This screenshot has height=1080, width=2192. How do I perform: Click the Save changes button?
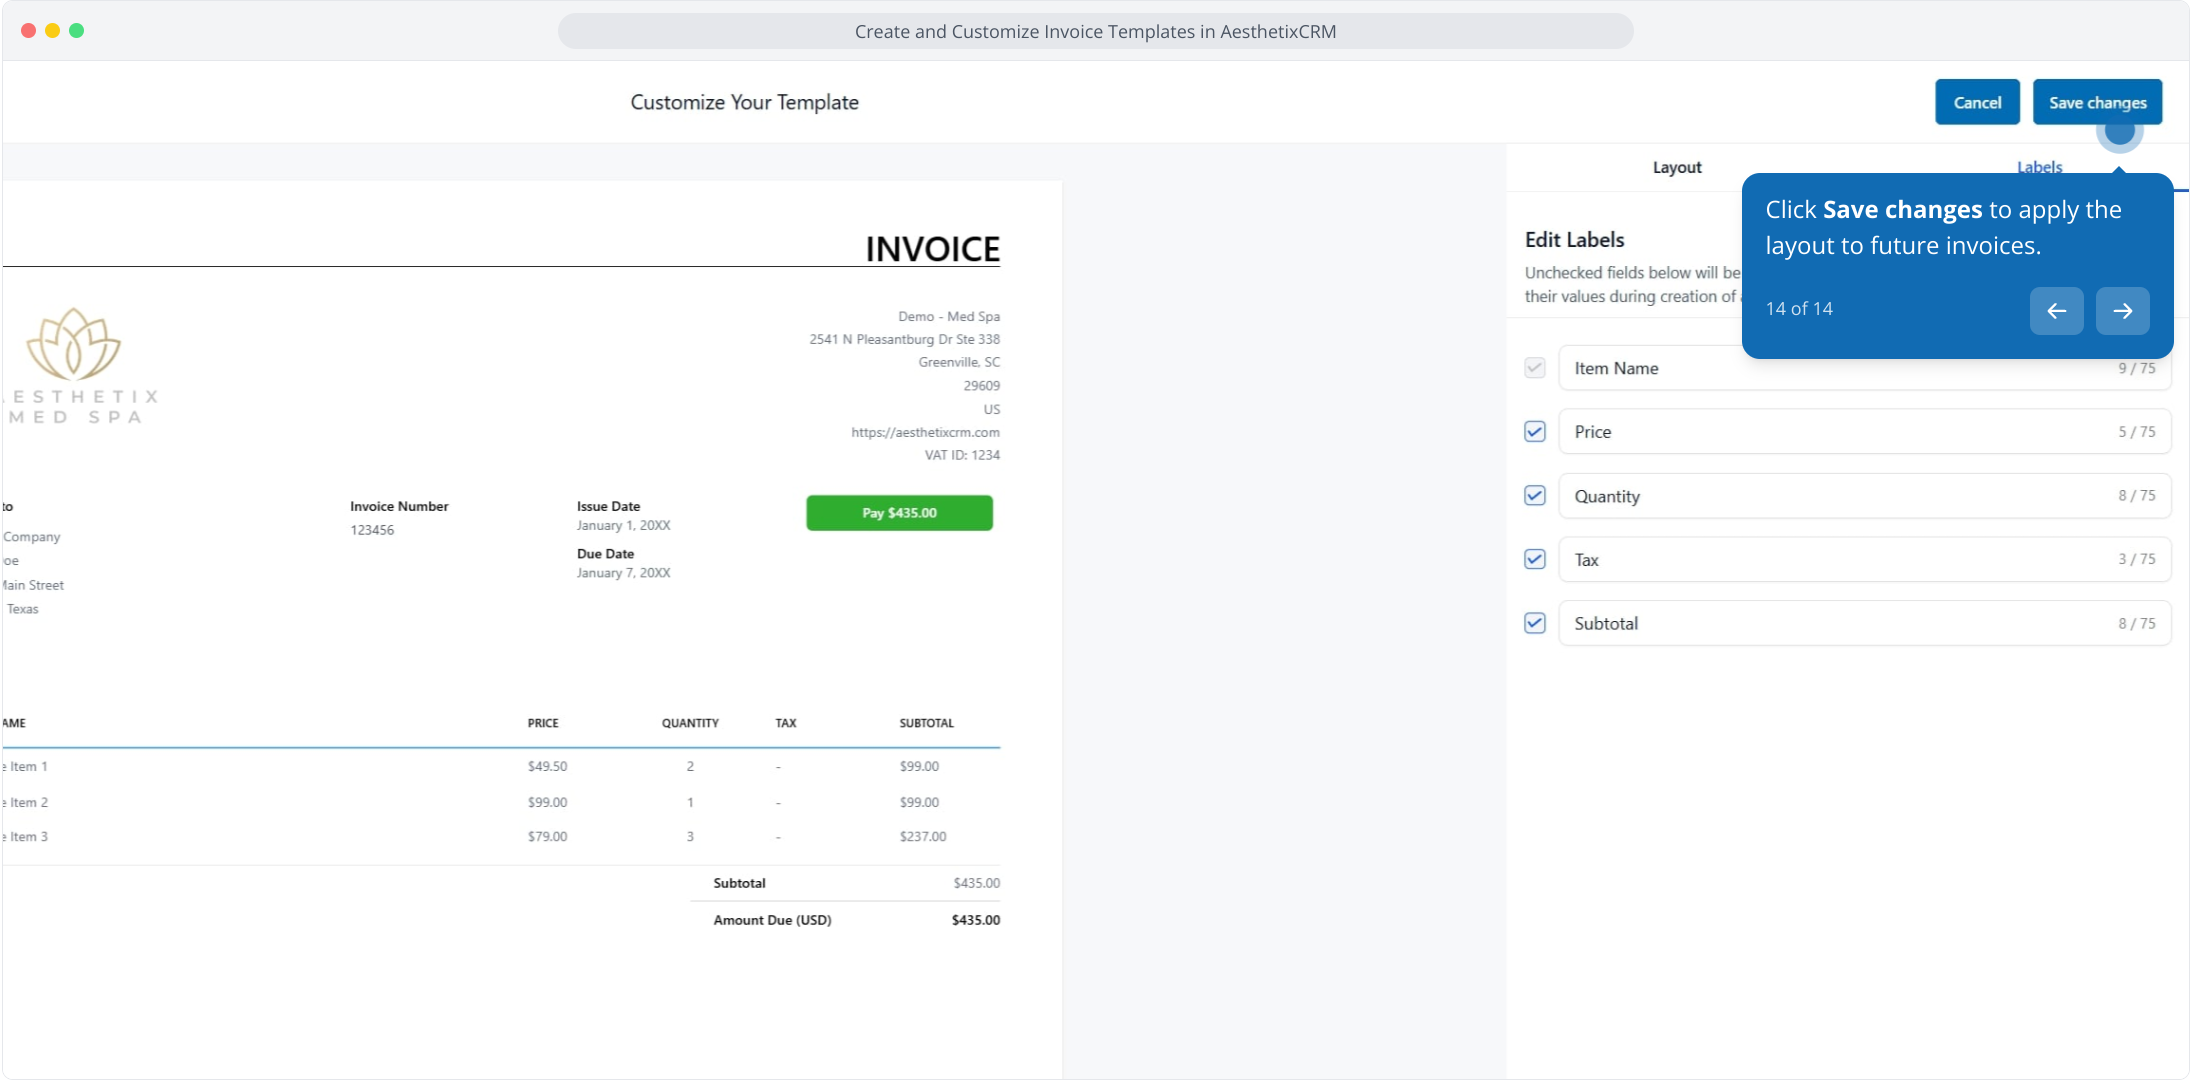pos(2097,102)
